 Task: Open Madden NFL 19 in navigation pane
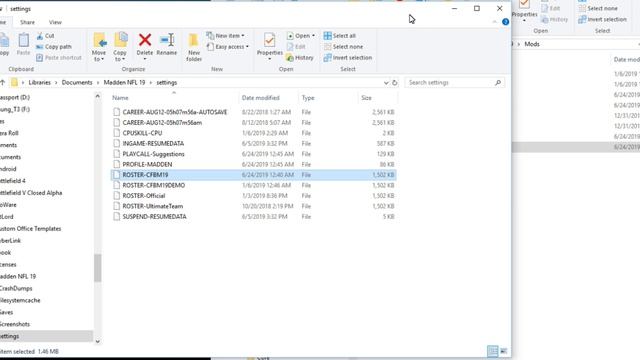pos(18,277)
